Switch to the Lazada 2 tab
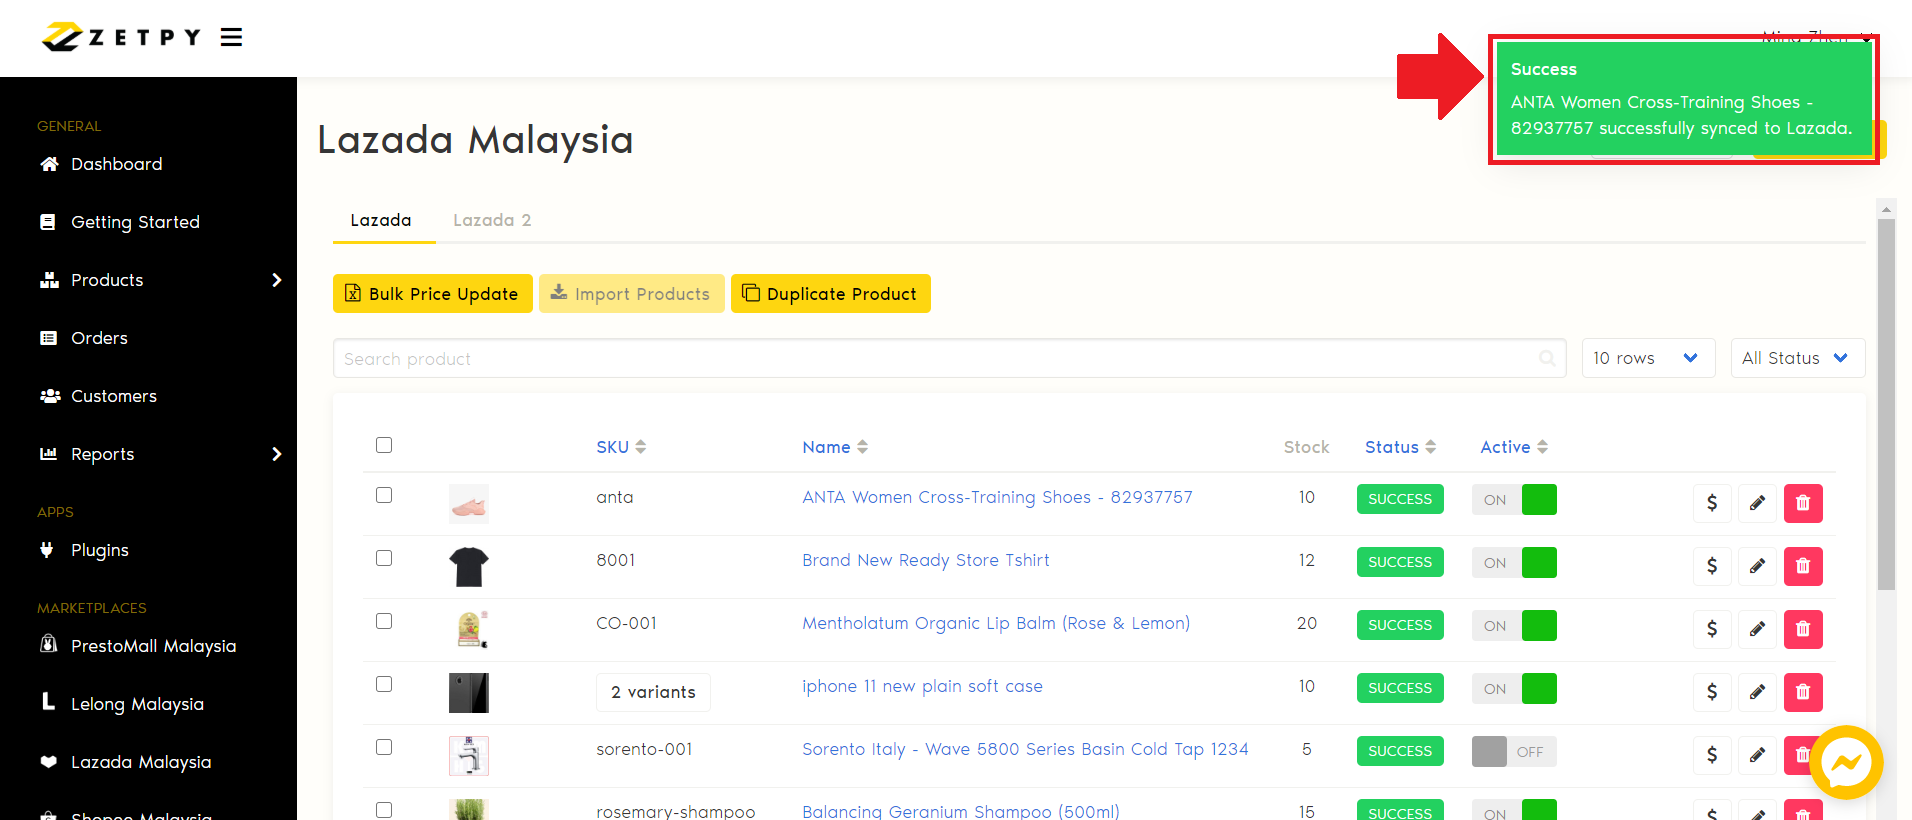 click(x=492, y=220)
